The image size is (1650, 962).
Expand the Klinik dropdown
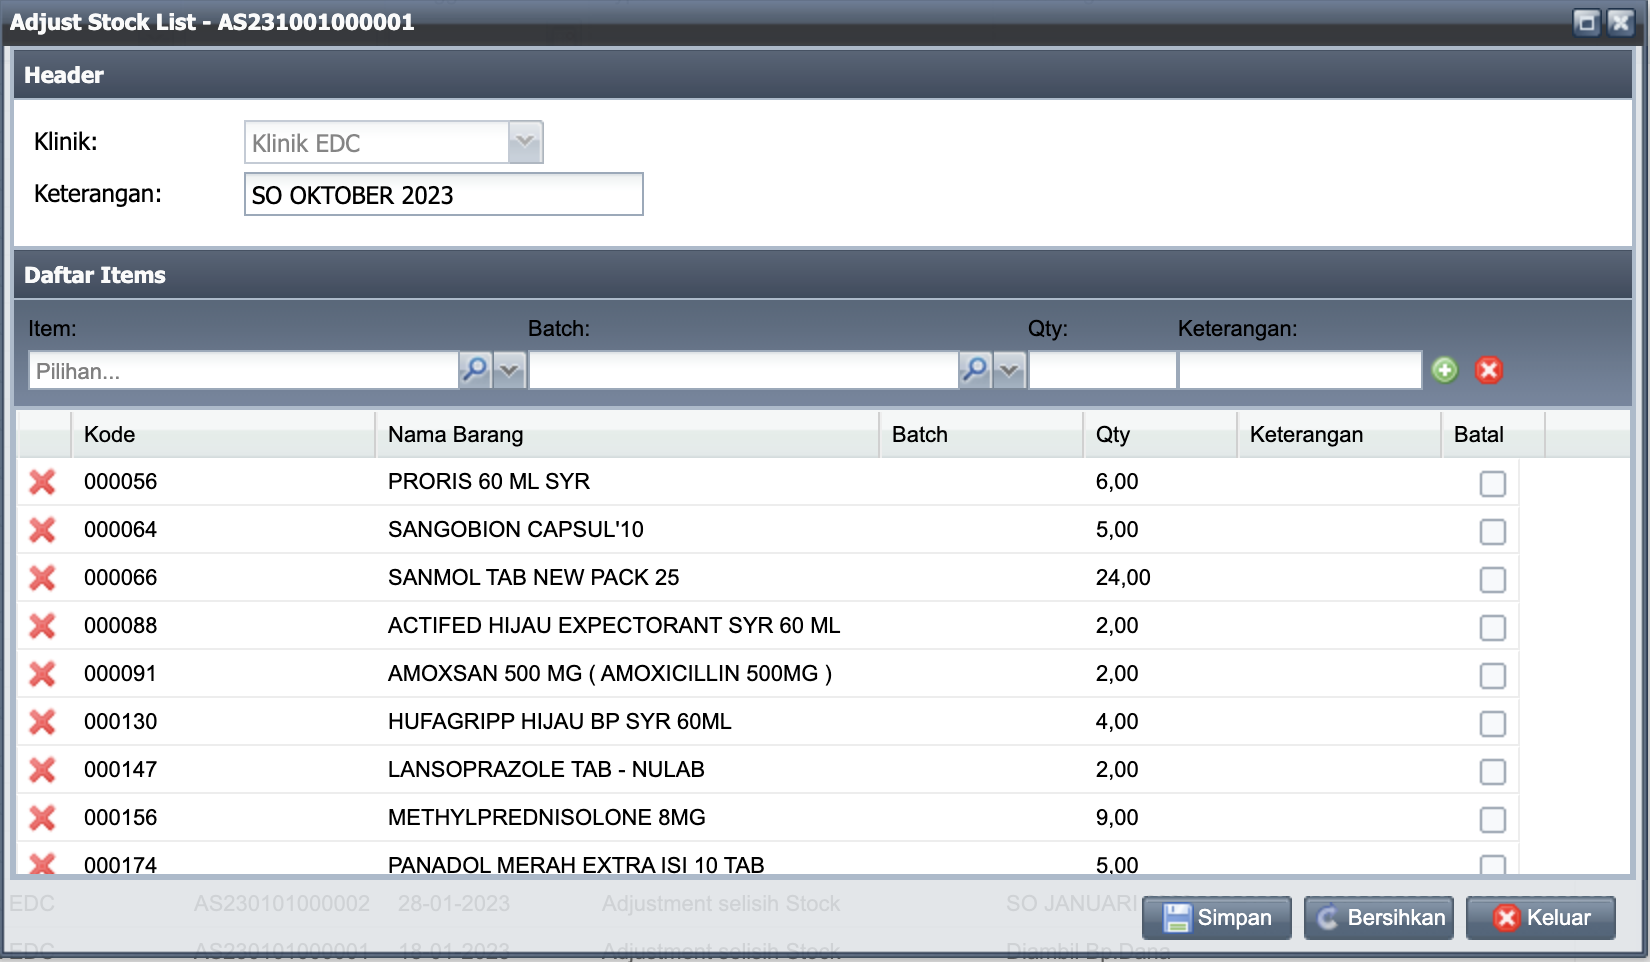click(x=525, y=142)
